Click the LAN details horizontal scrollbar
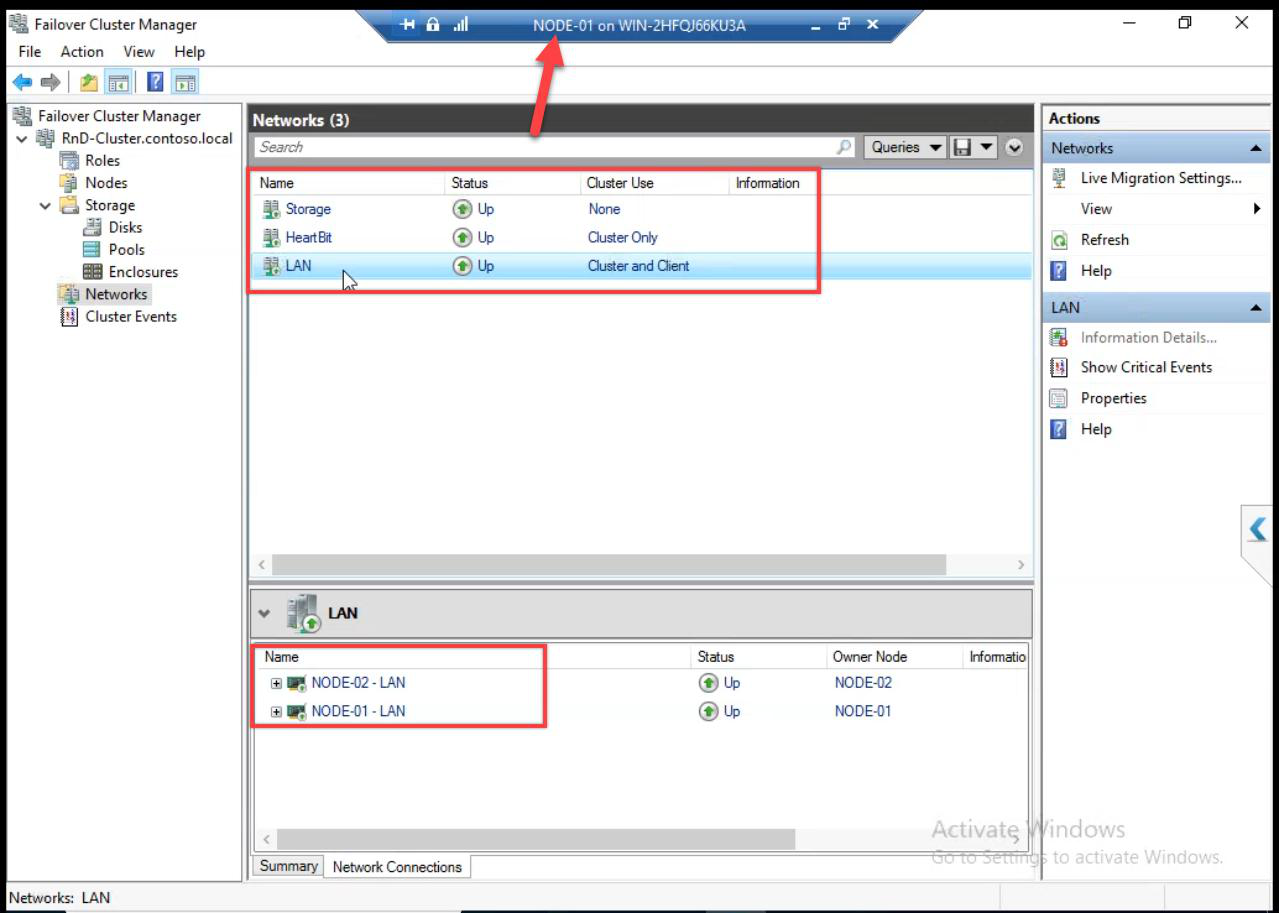The height and width of the screenshot is (913, 1279). pyautogui.click(x=535, y=839)
